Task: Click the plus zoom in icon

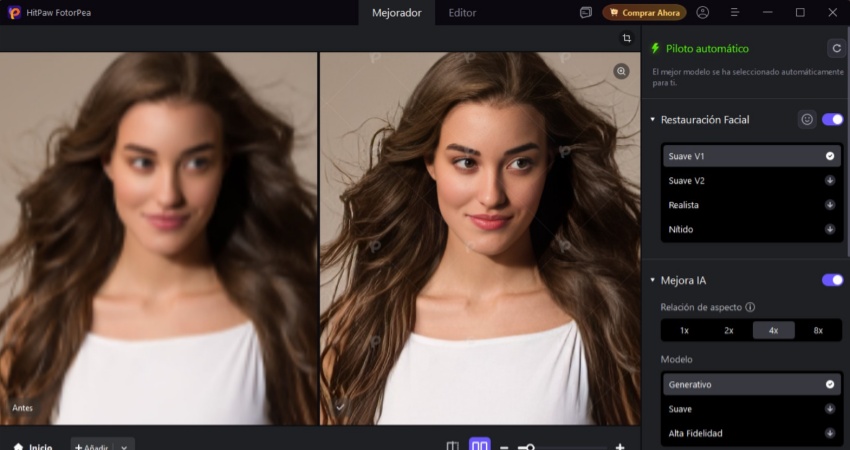Action: coord(620,447)
